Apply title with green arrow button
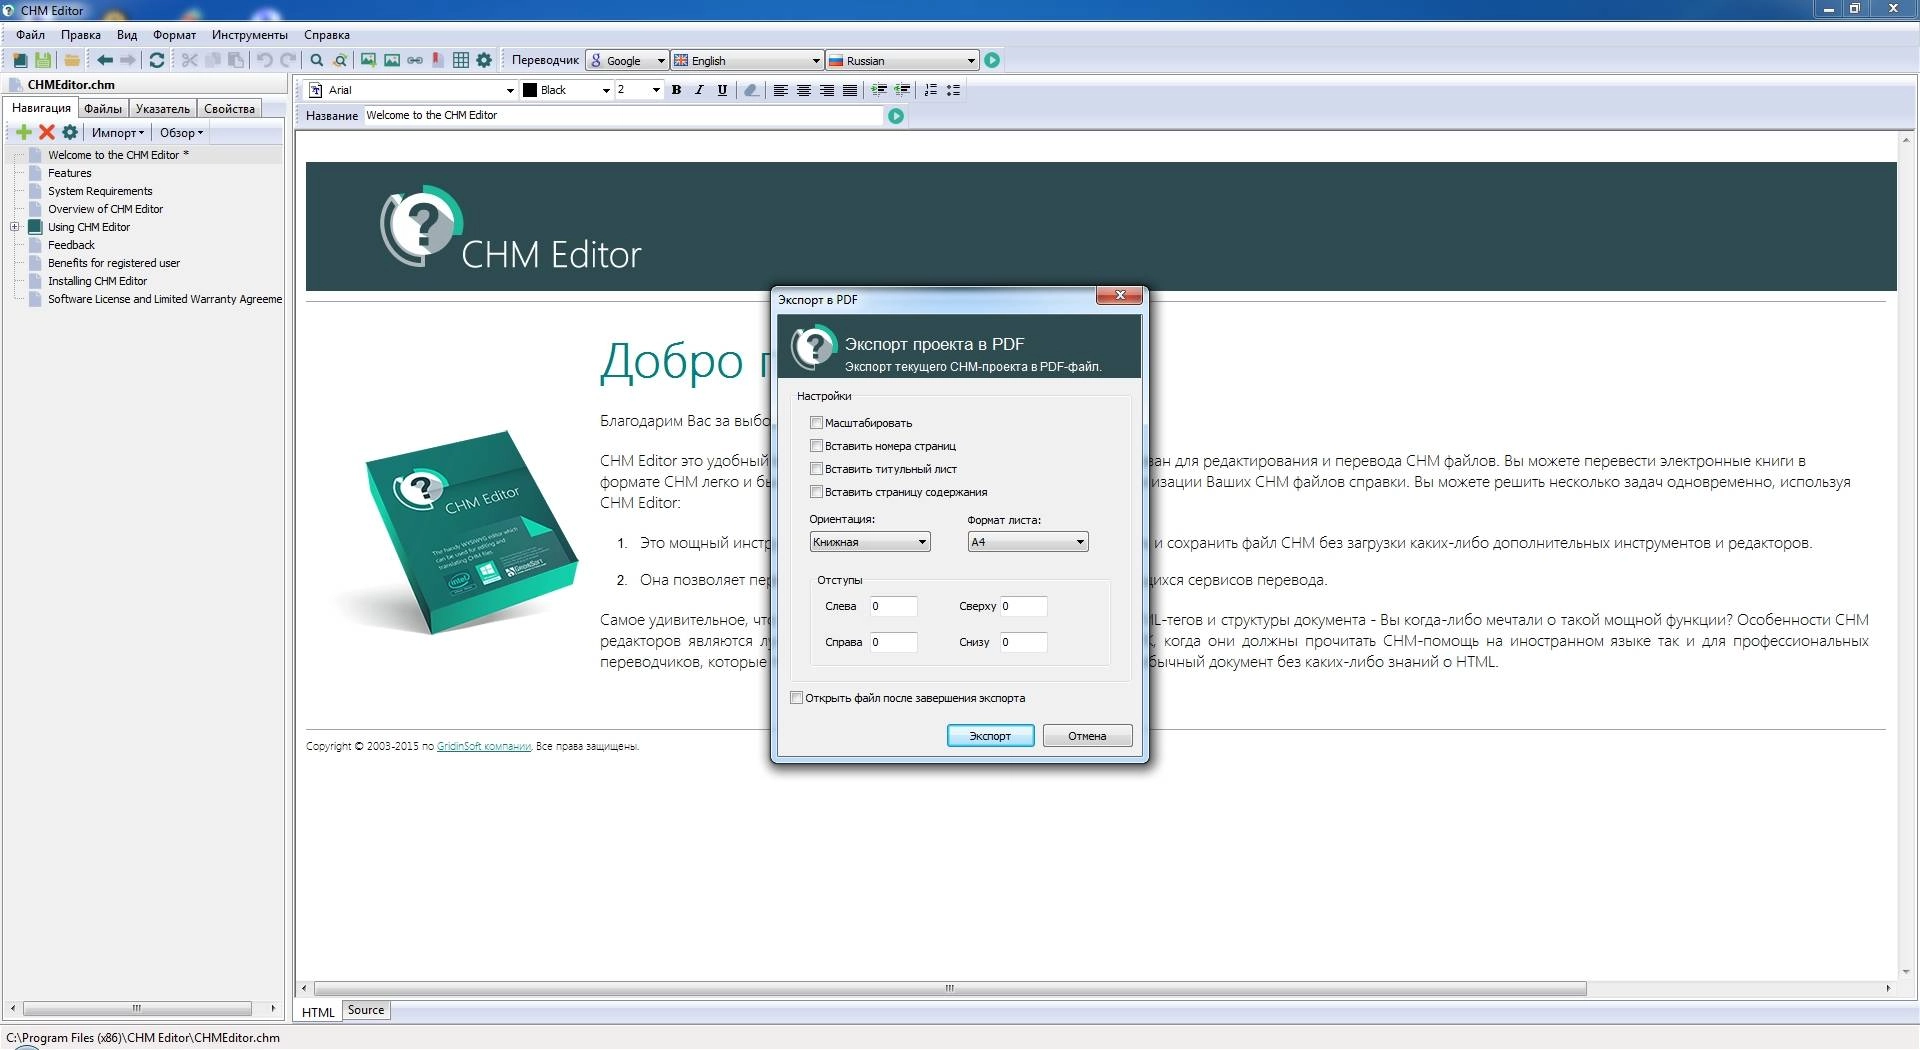 click(x=896, y=116)
